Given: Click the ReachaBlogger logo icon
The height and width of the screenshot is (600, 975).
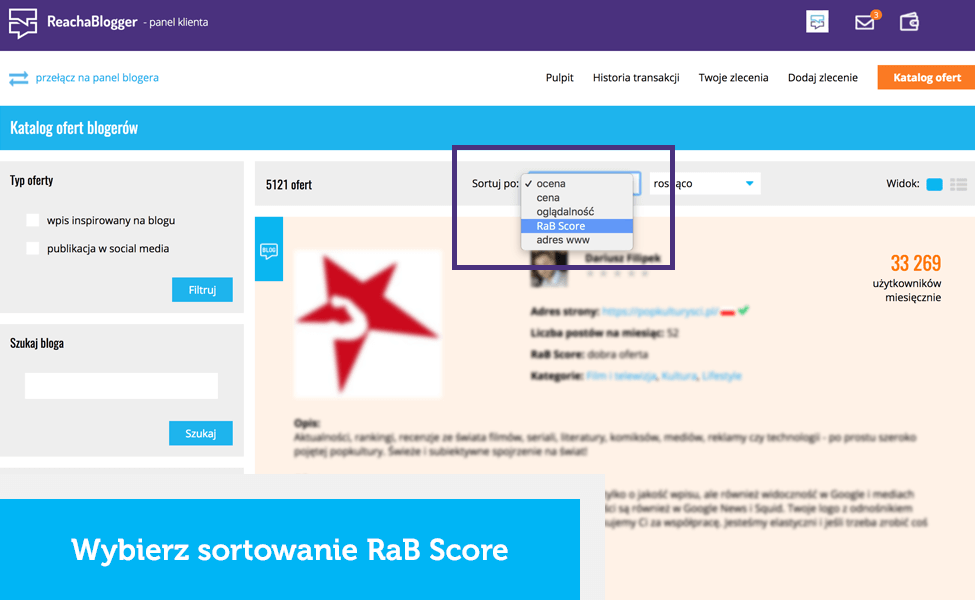Looking at the screenshot, I should click(23, 23).
